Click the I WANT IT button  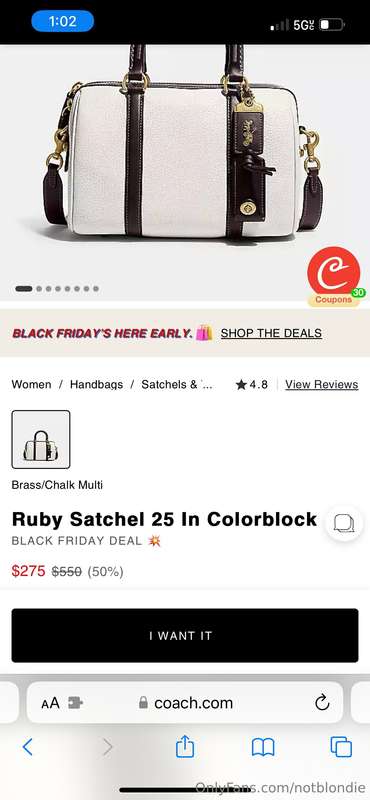pos(185,635)
